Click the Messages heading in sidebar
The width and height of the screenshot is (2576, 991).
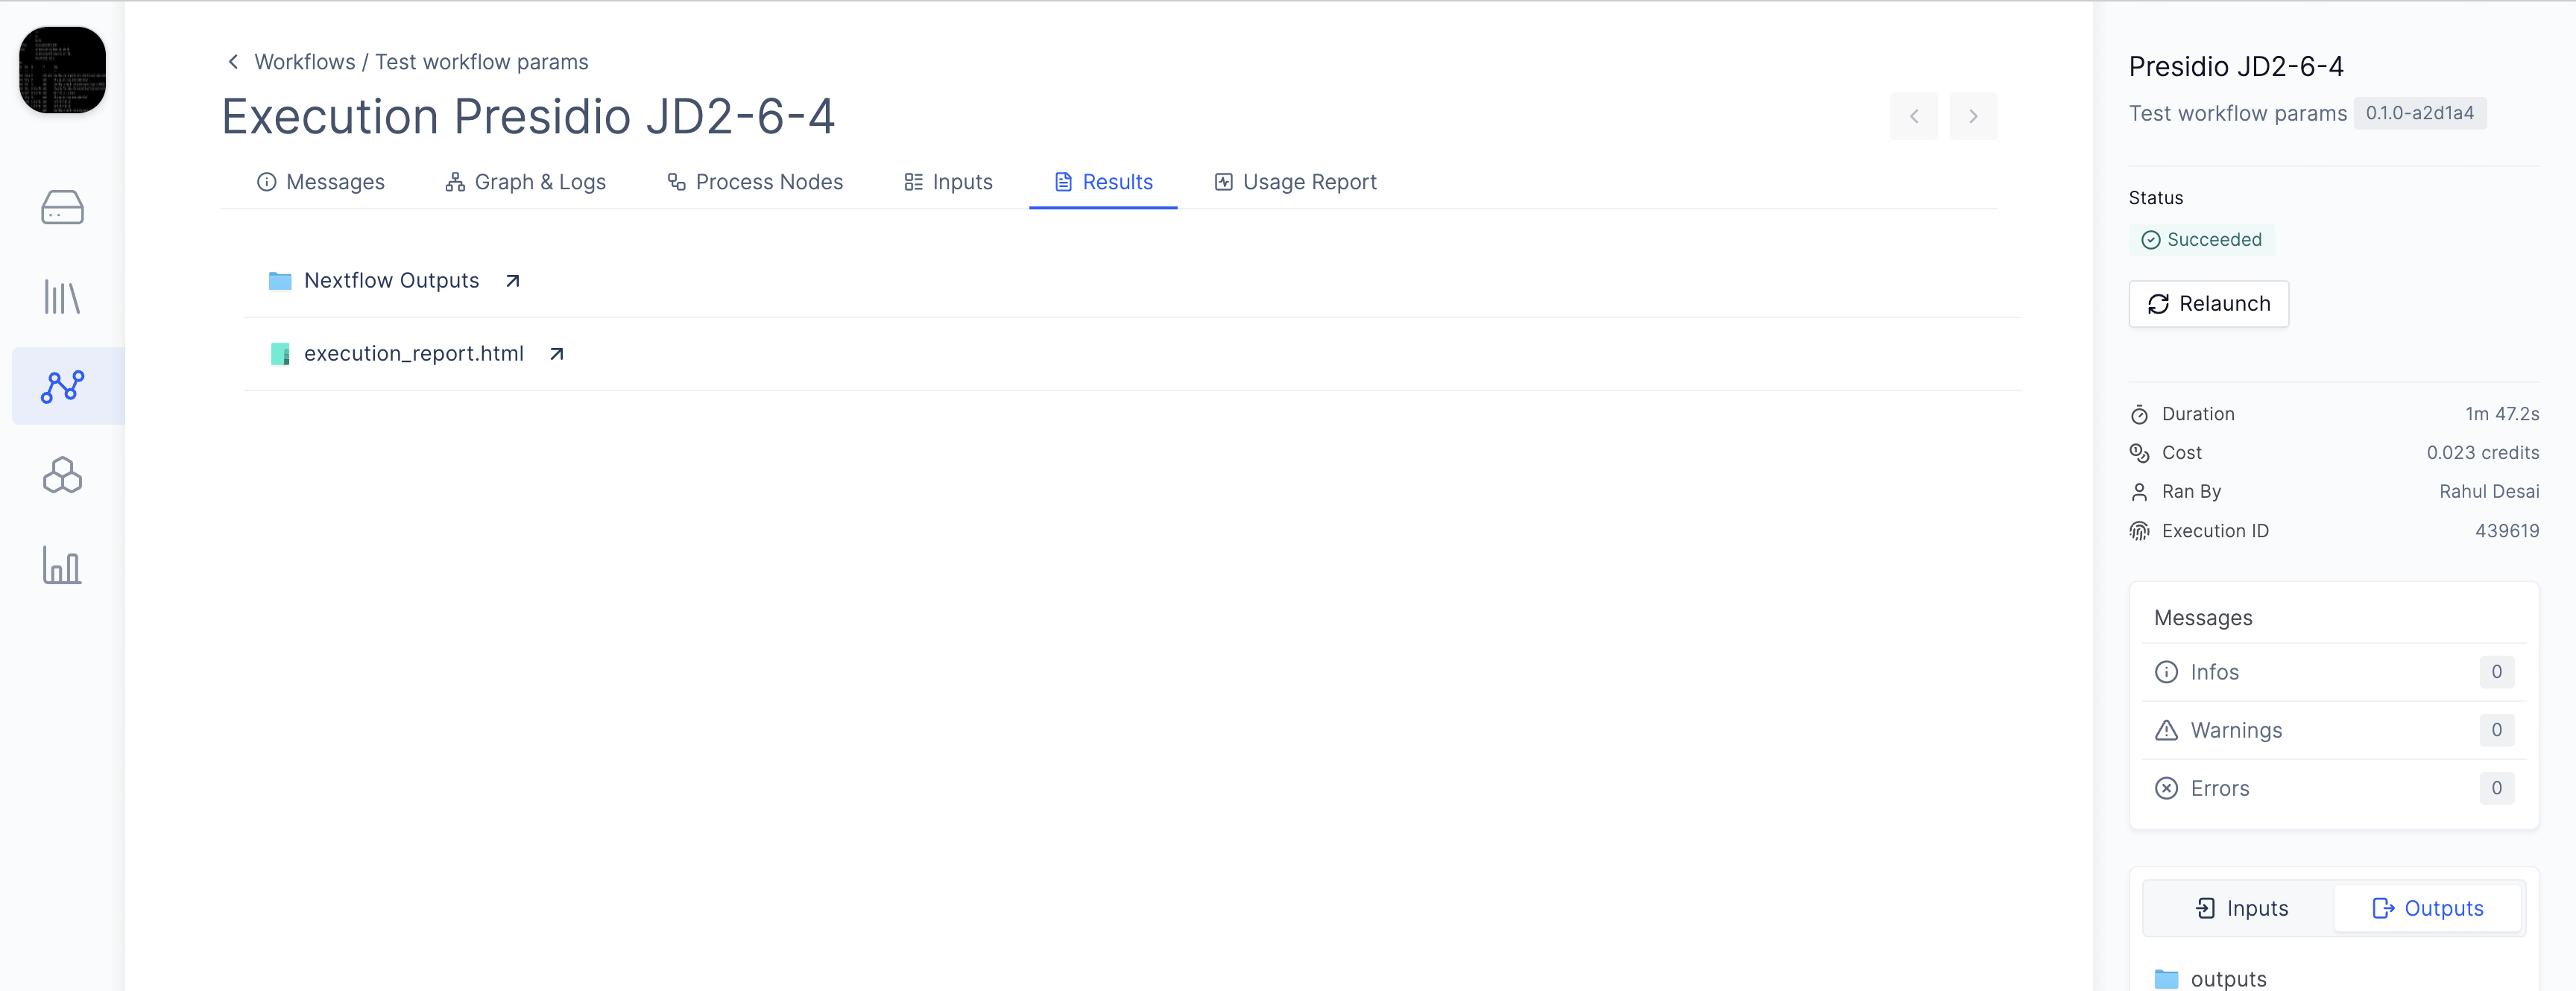[2203, 618]
